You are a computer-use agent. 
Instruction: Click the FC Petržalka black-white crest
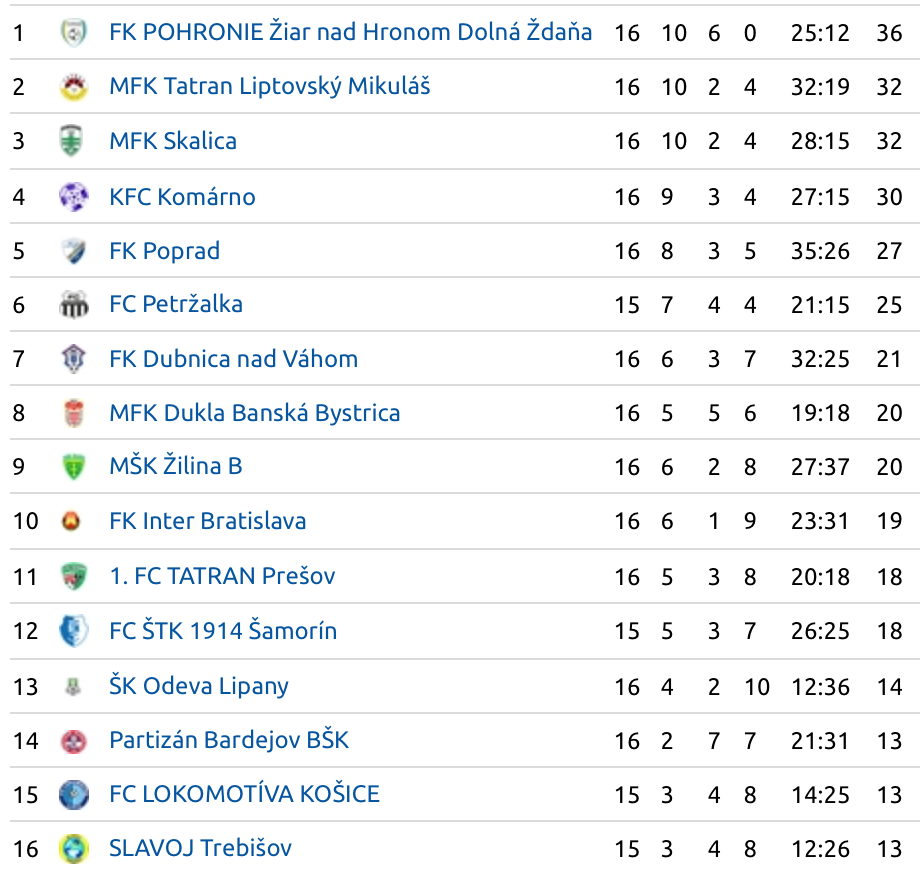click(74, 305)
